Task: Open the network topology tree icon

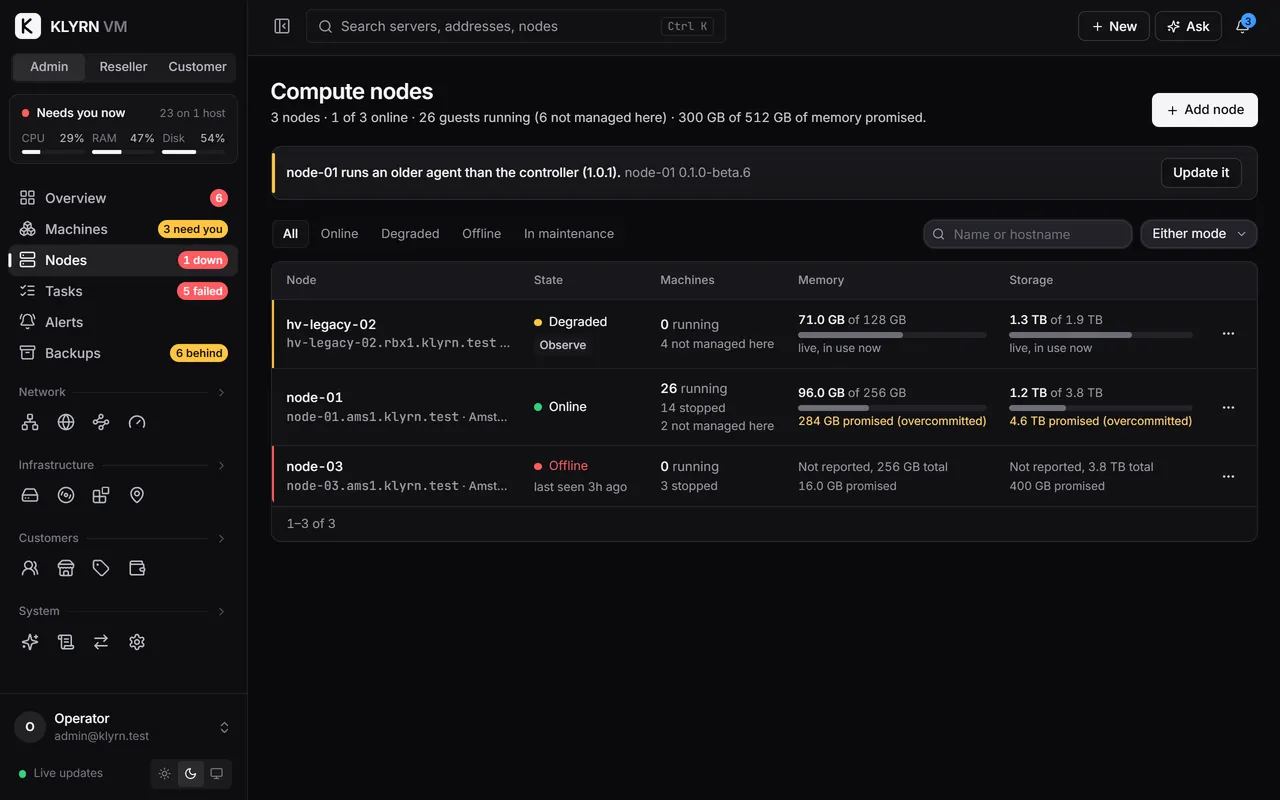Action: click(30, 422)
